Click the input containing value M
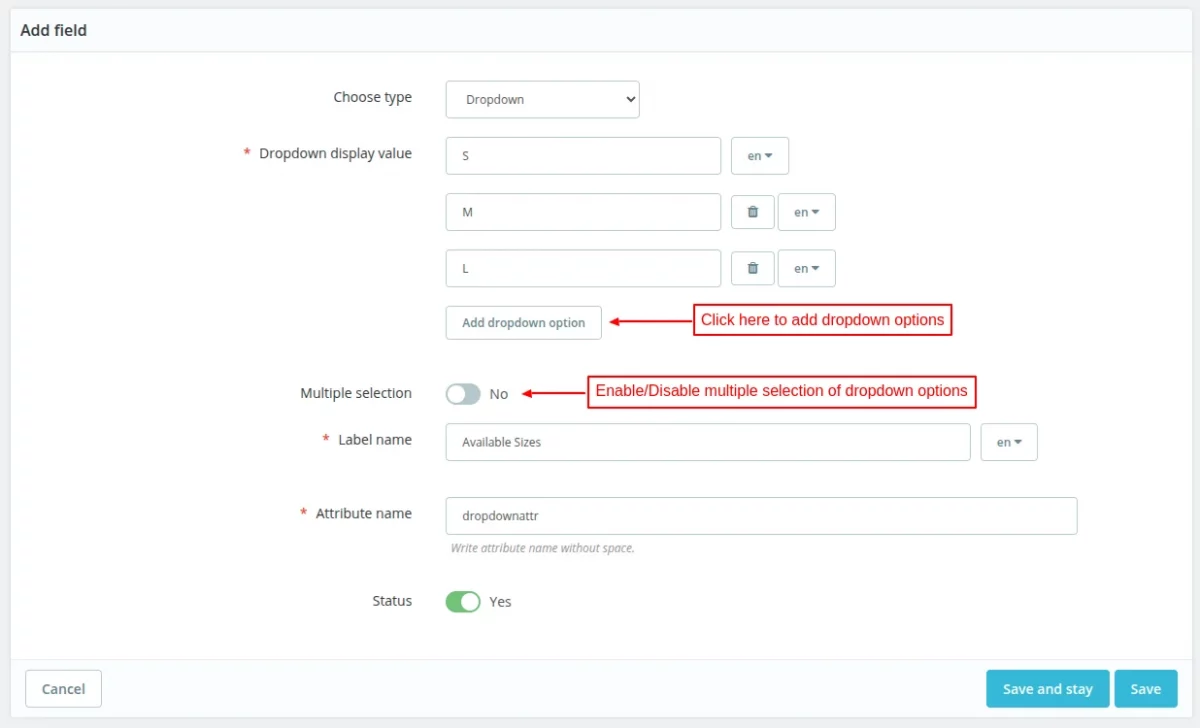This screenshot has width=1200, height=728. pyautogui.click(x=583, y=212)
